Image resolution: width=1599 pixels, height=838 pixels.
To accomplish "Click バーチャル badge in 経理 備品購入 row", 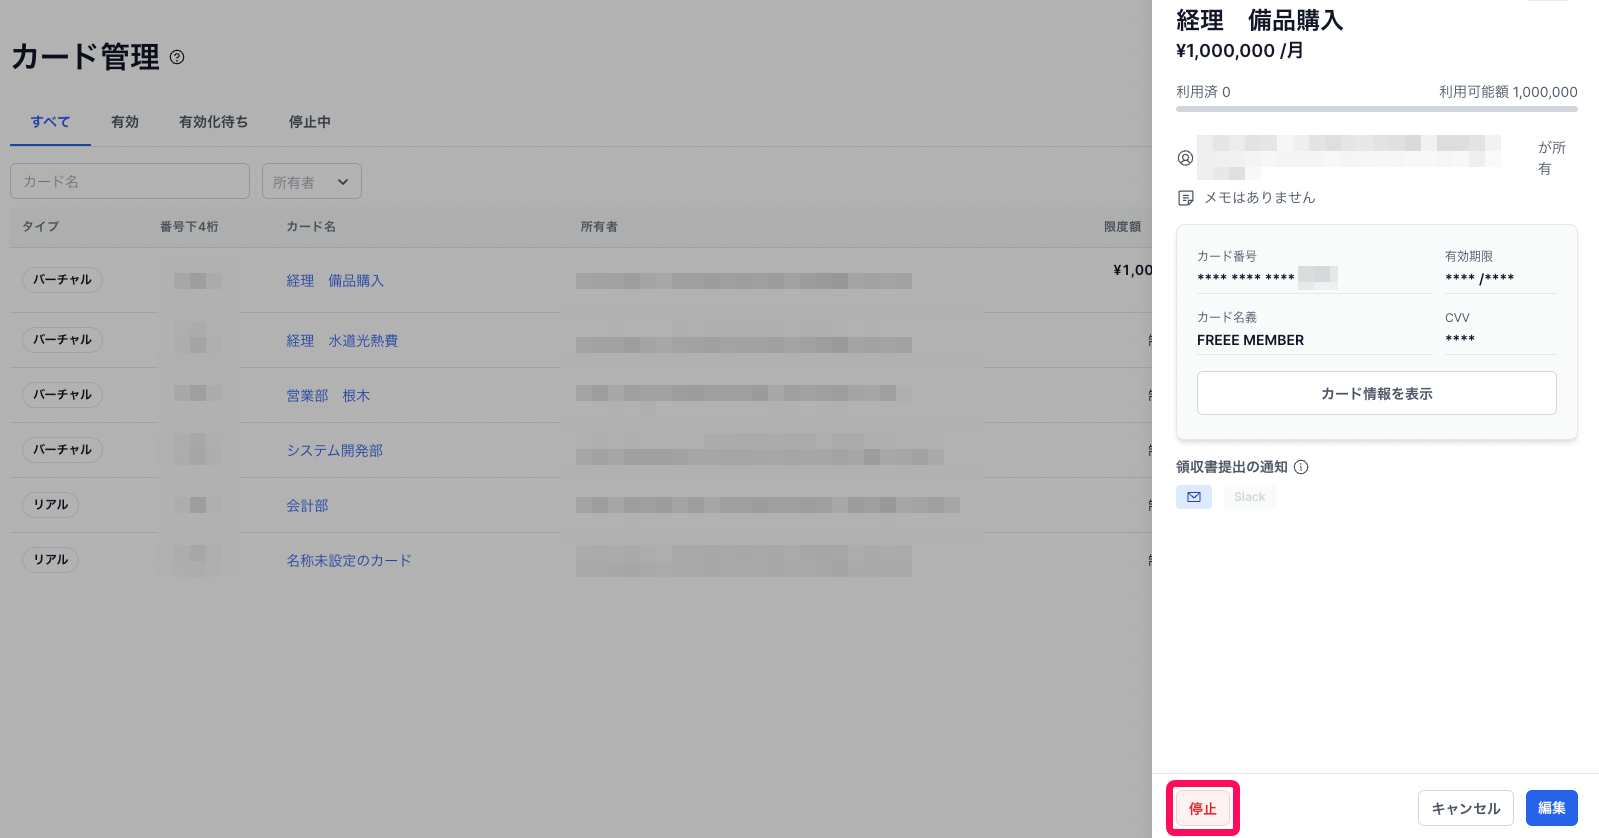I will pyautogui.click(x=62, y=280).
